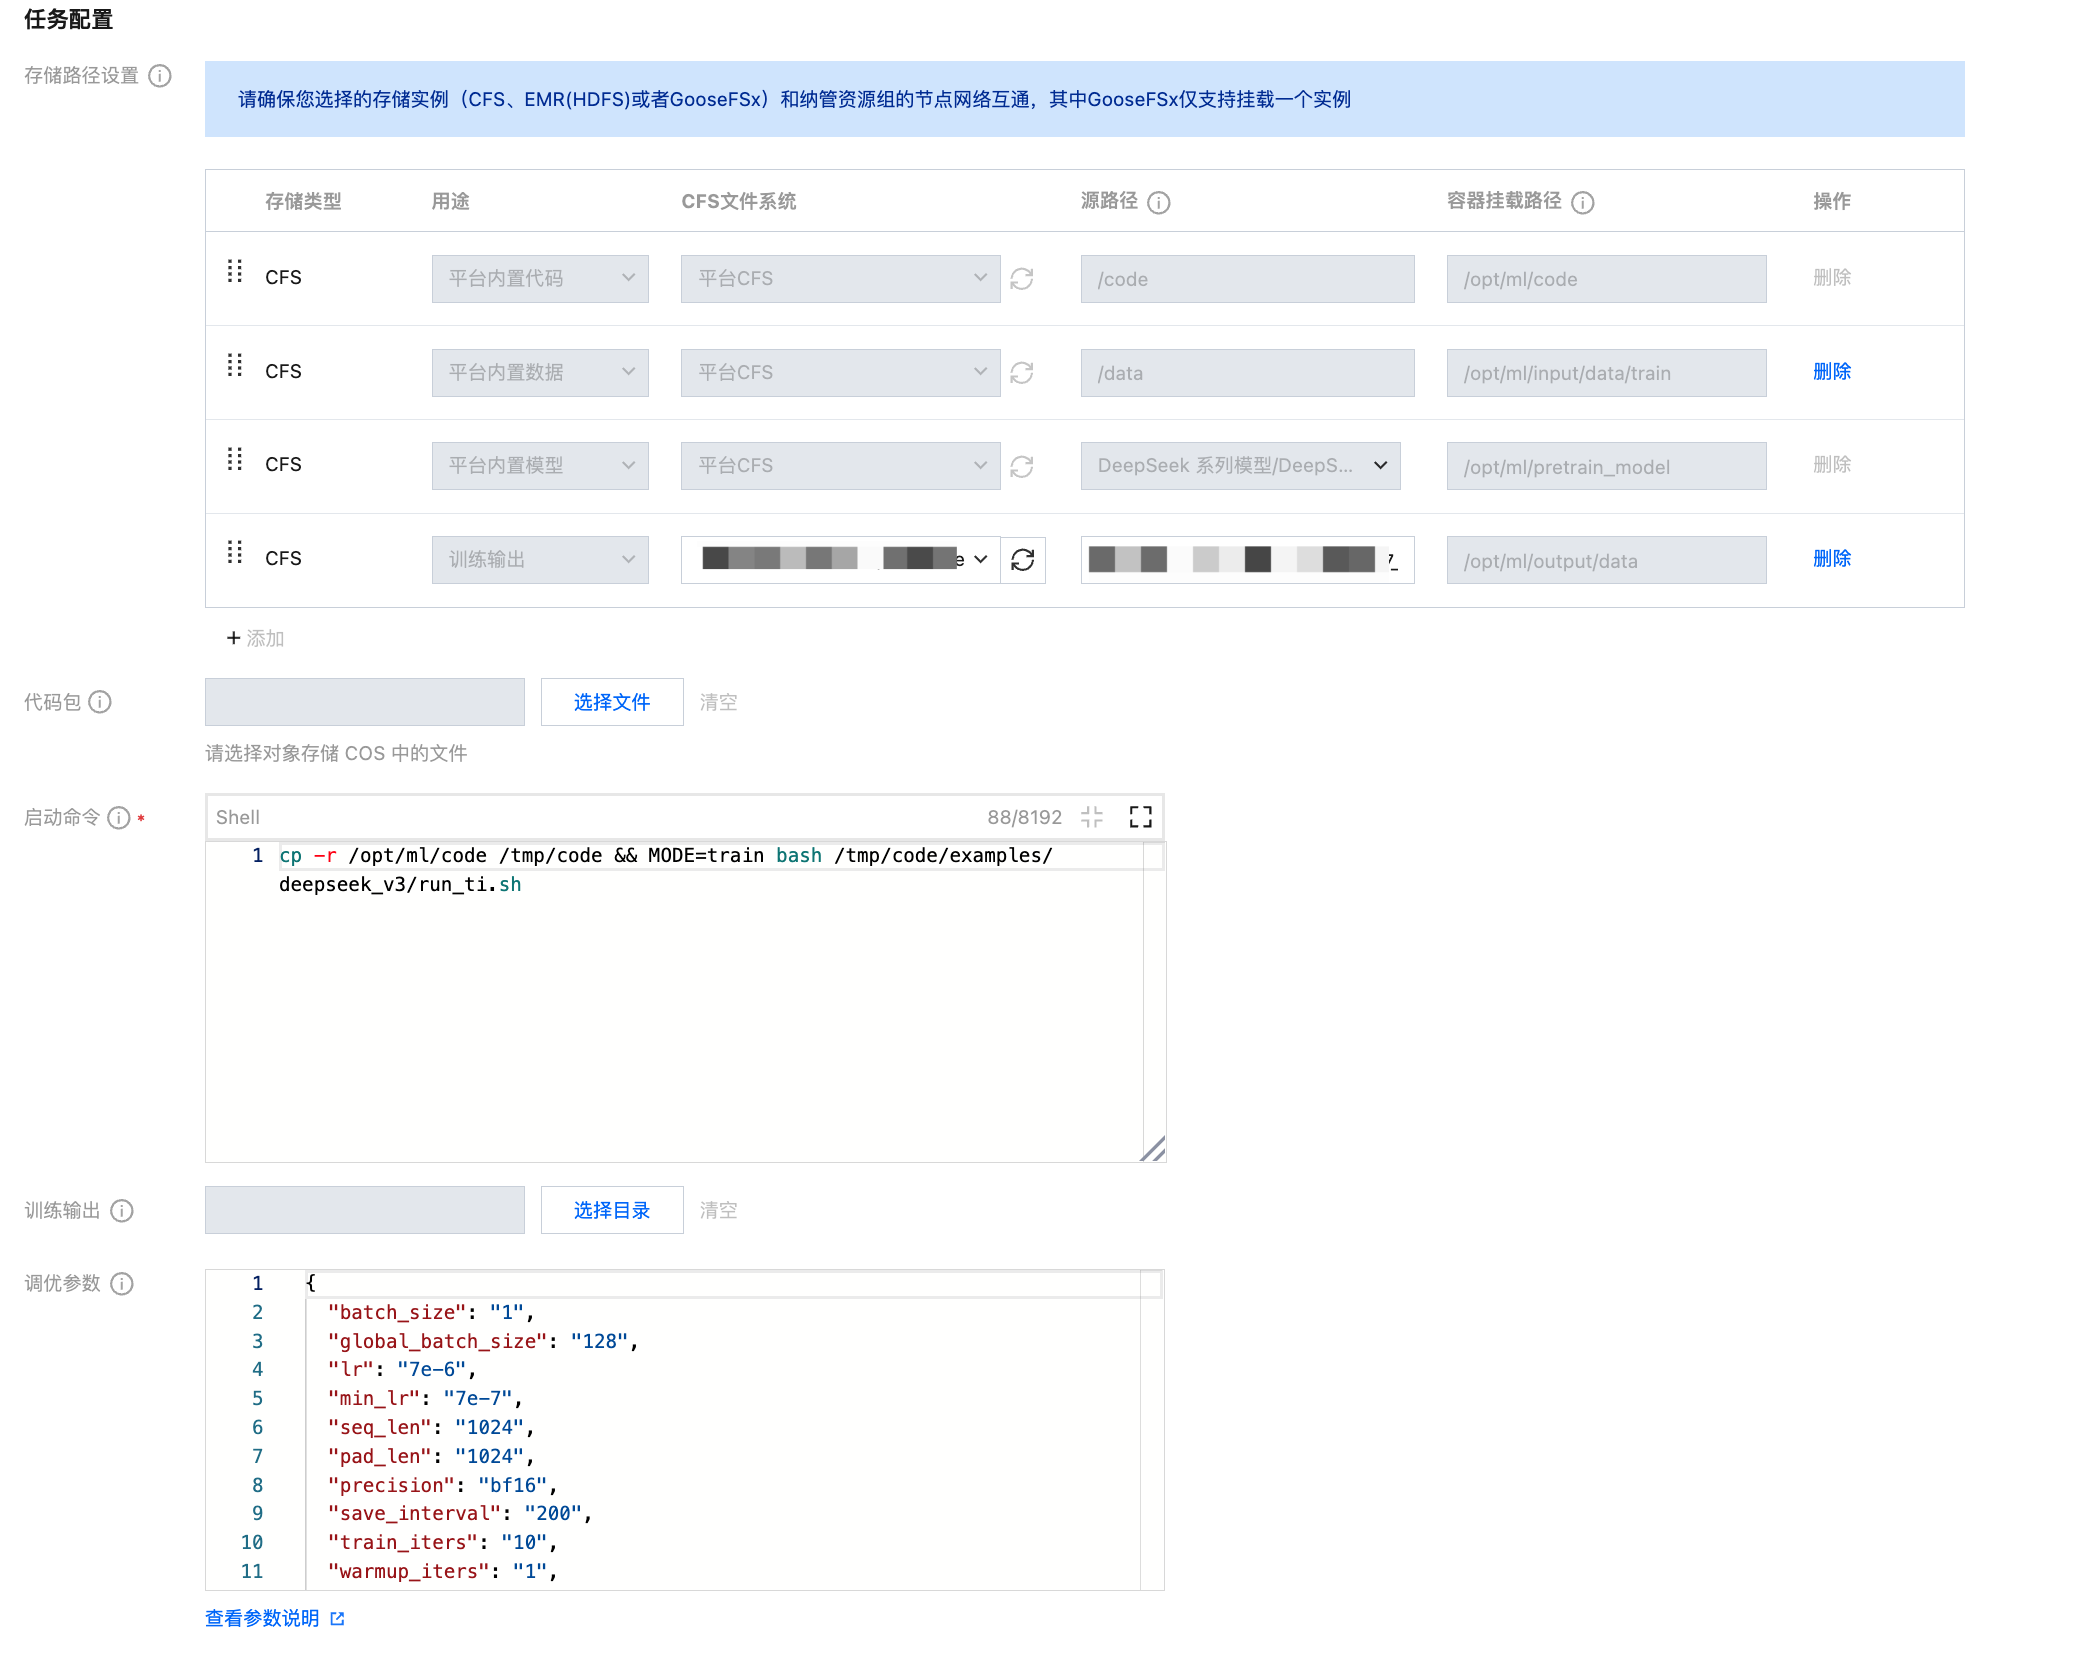Open 平台CFS dropdown in pretrain_model row

pyautogui.click(x=841, y=466)
